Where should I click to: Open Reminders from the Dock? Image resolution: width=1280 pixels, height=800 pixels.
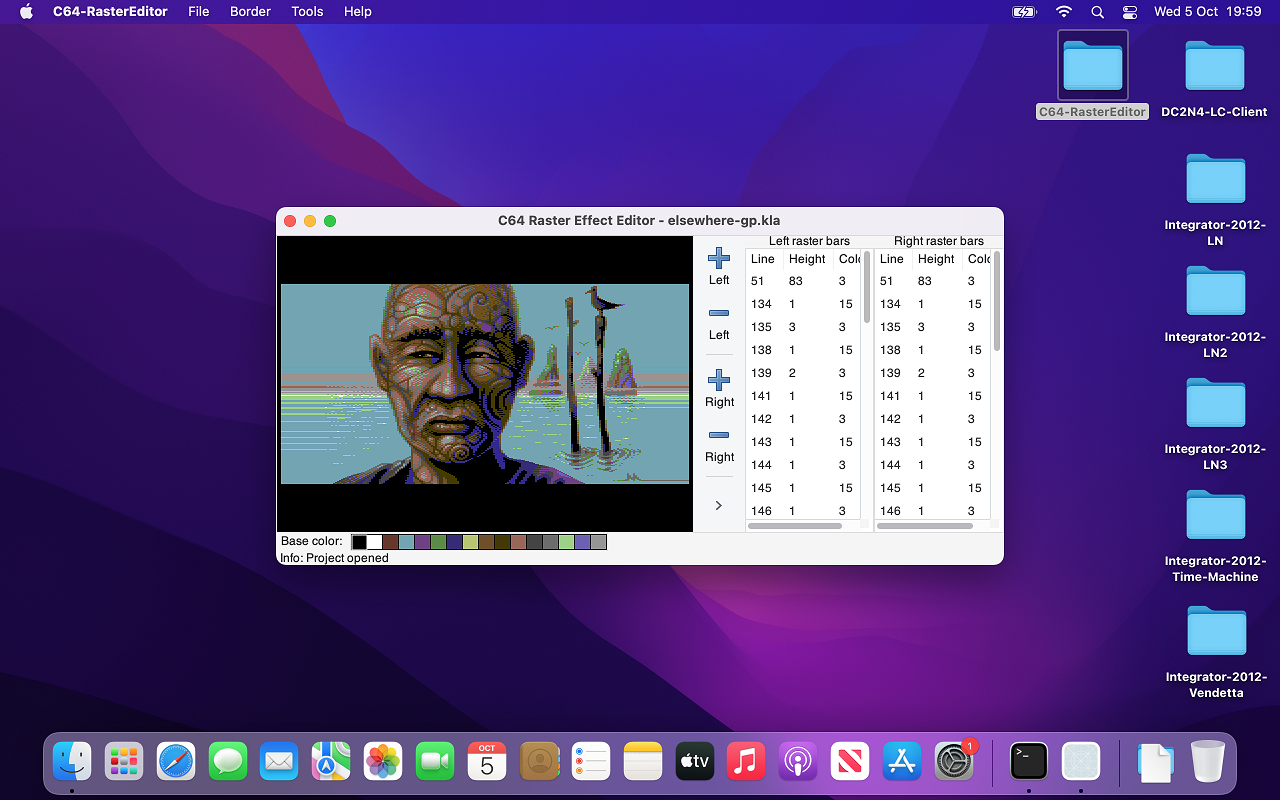point(591,762)
